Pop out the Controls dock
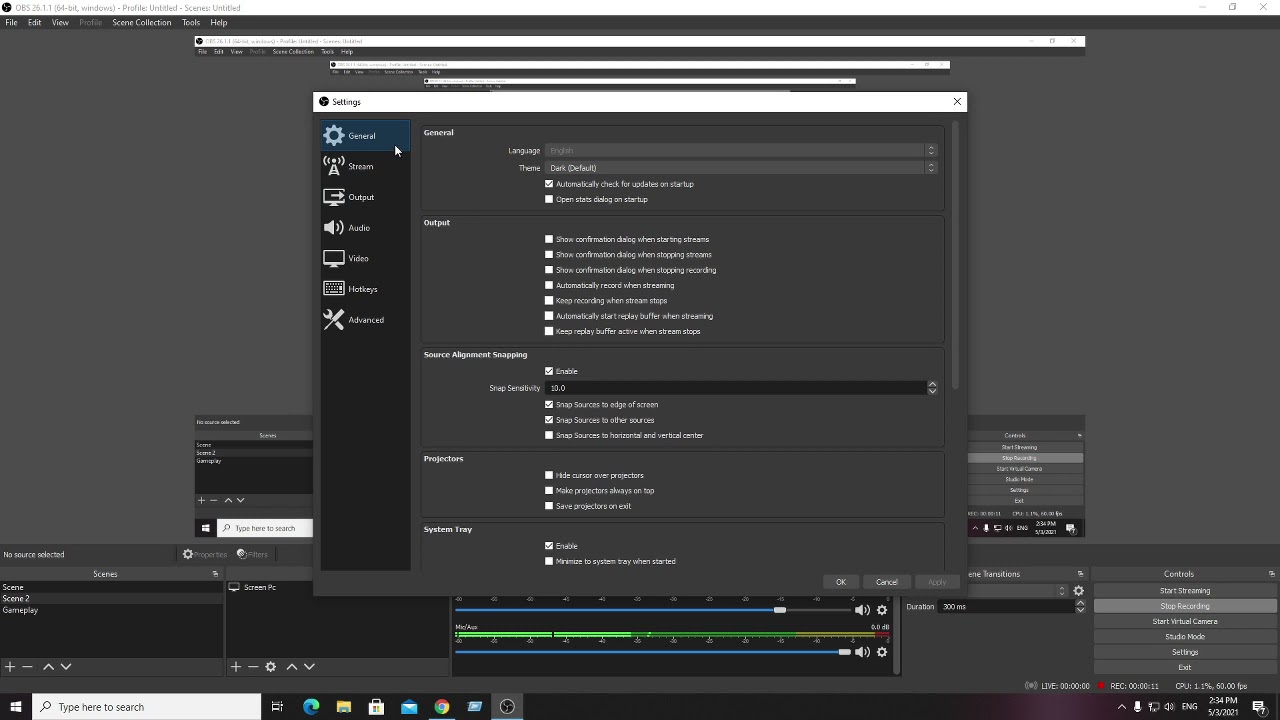Screen dimensions: 1280x720 tap(1271, 574)
